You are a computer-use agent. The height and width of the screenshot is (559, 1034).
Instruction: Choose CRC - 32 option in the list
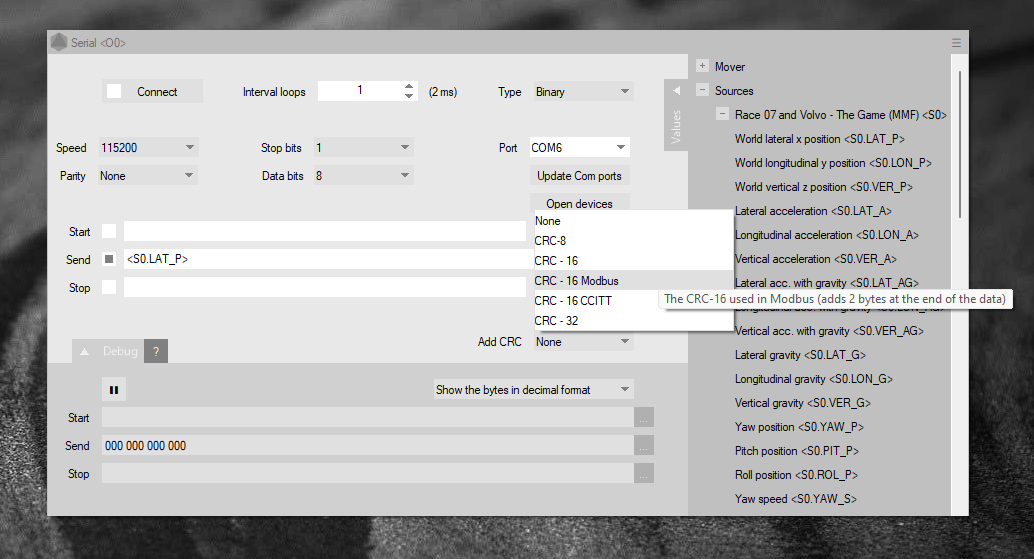pyautogui.click(x=556, y=321)
